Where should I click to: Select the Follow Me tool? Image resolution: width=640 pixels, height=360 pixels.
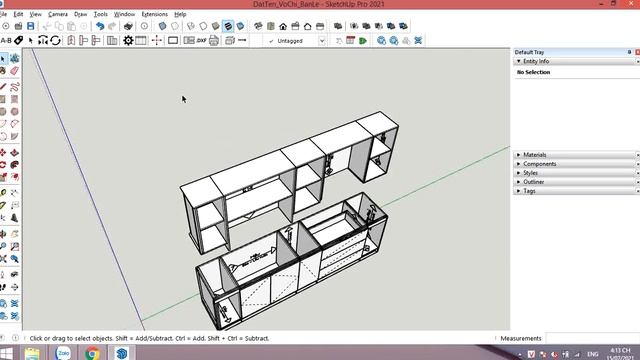pos(15,164)
